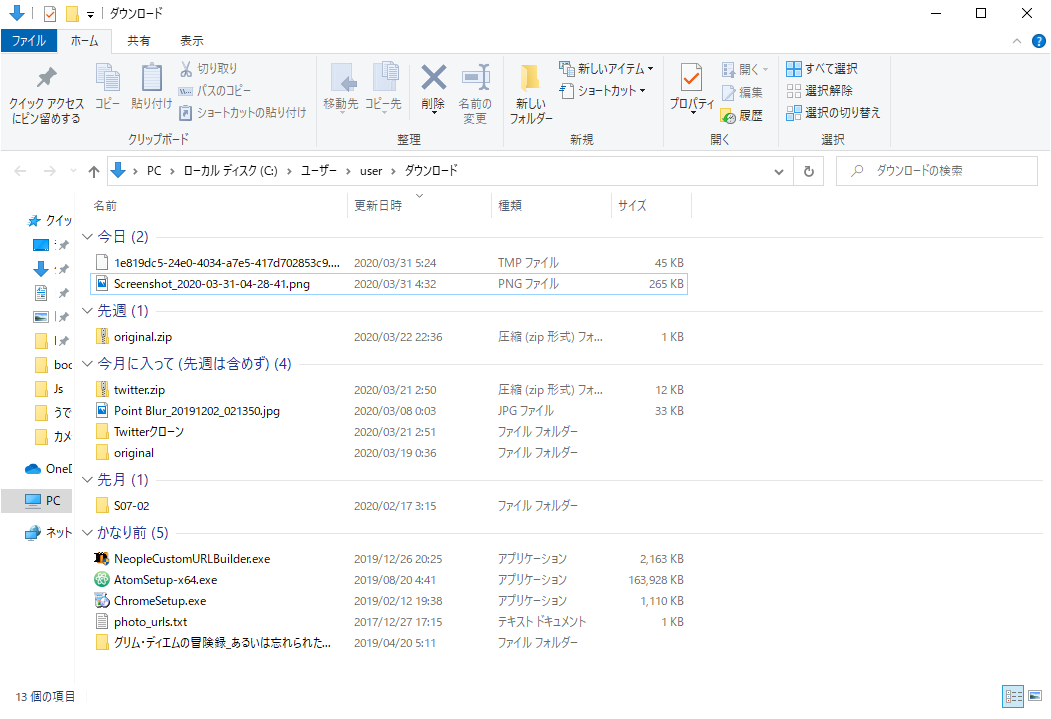Select NeopleCustomURLBuilder.exe
This screenshot has width=1051, height=719.
(389, 559)
